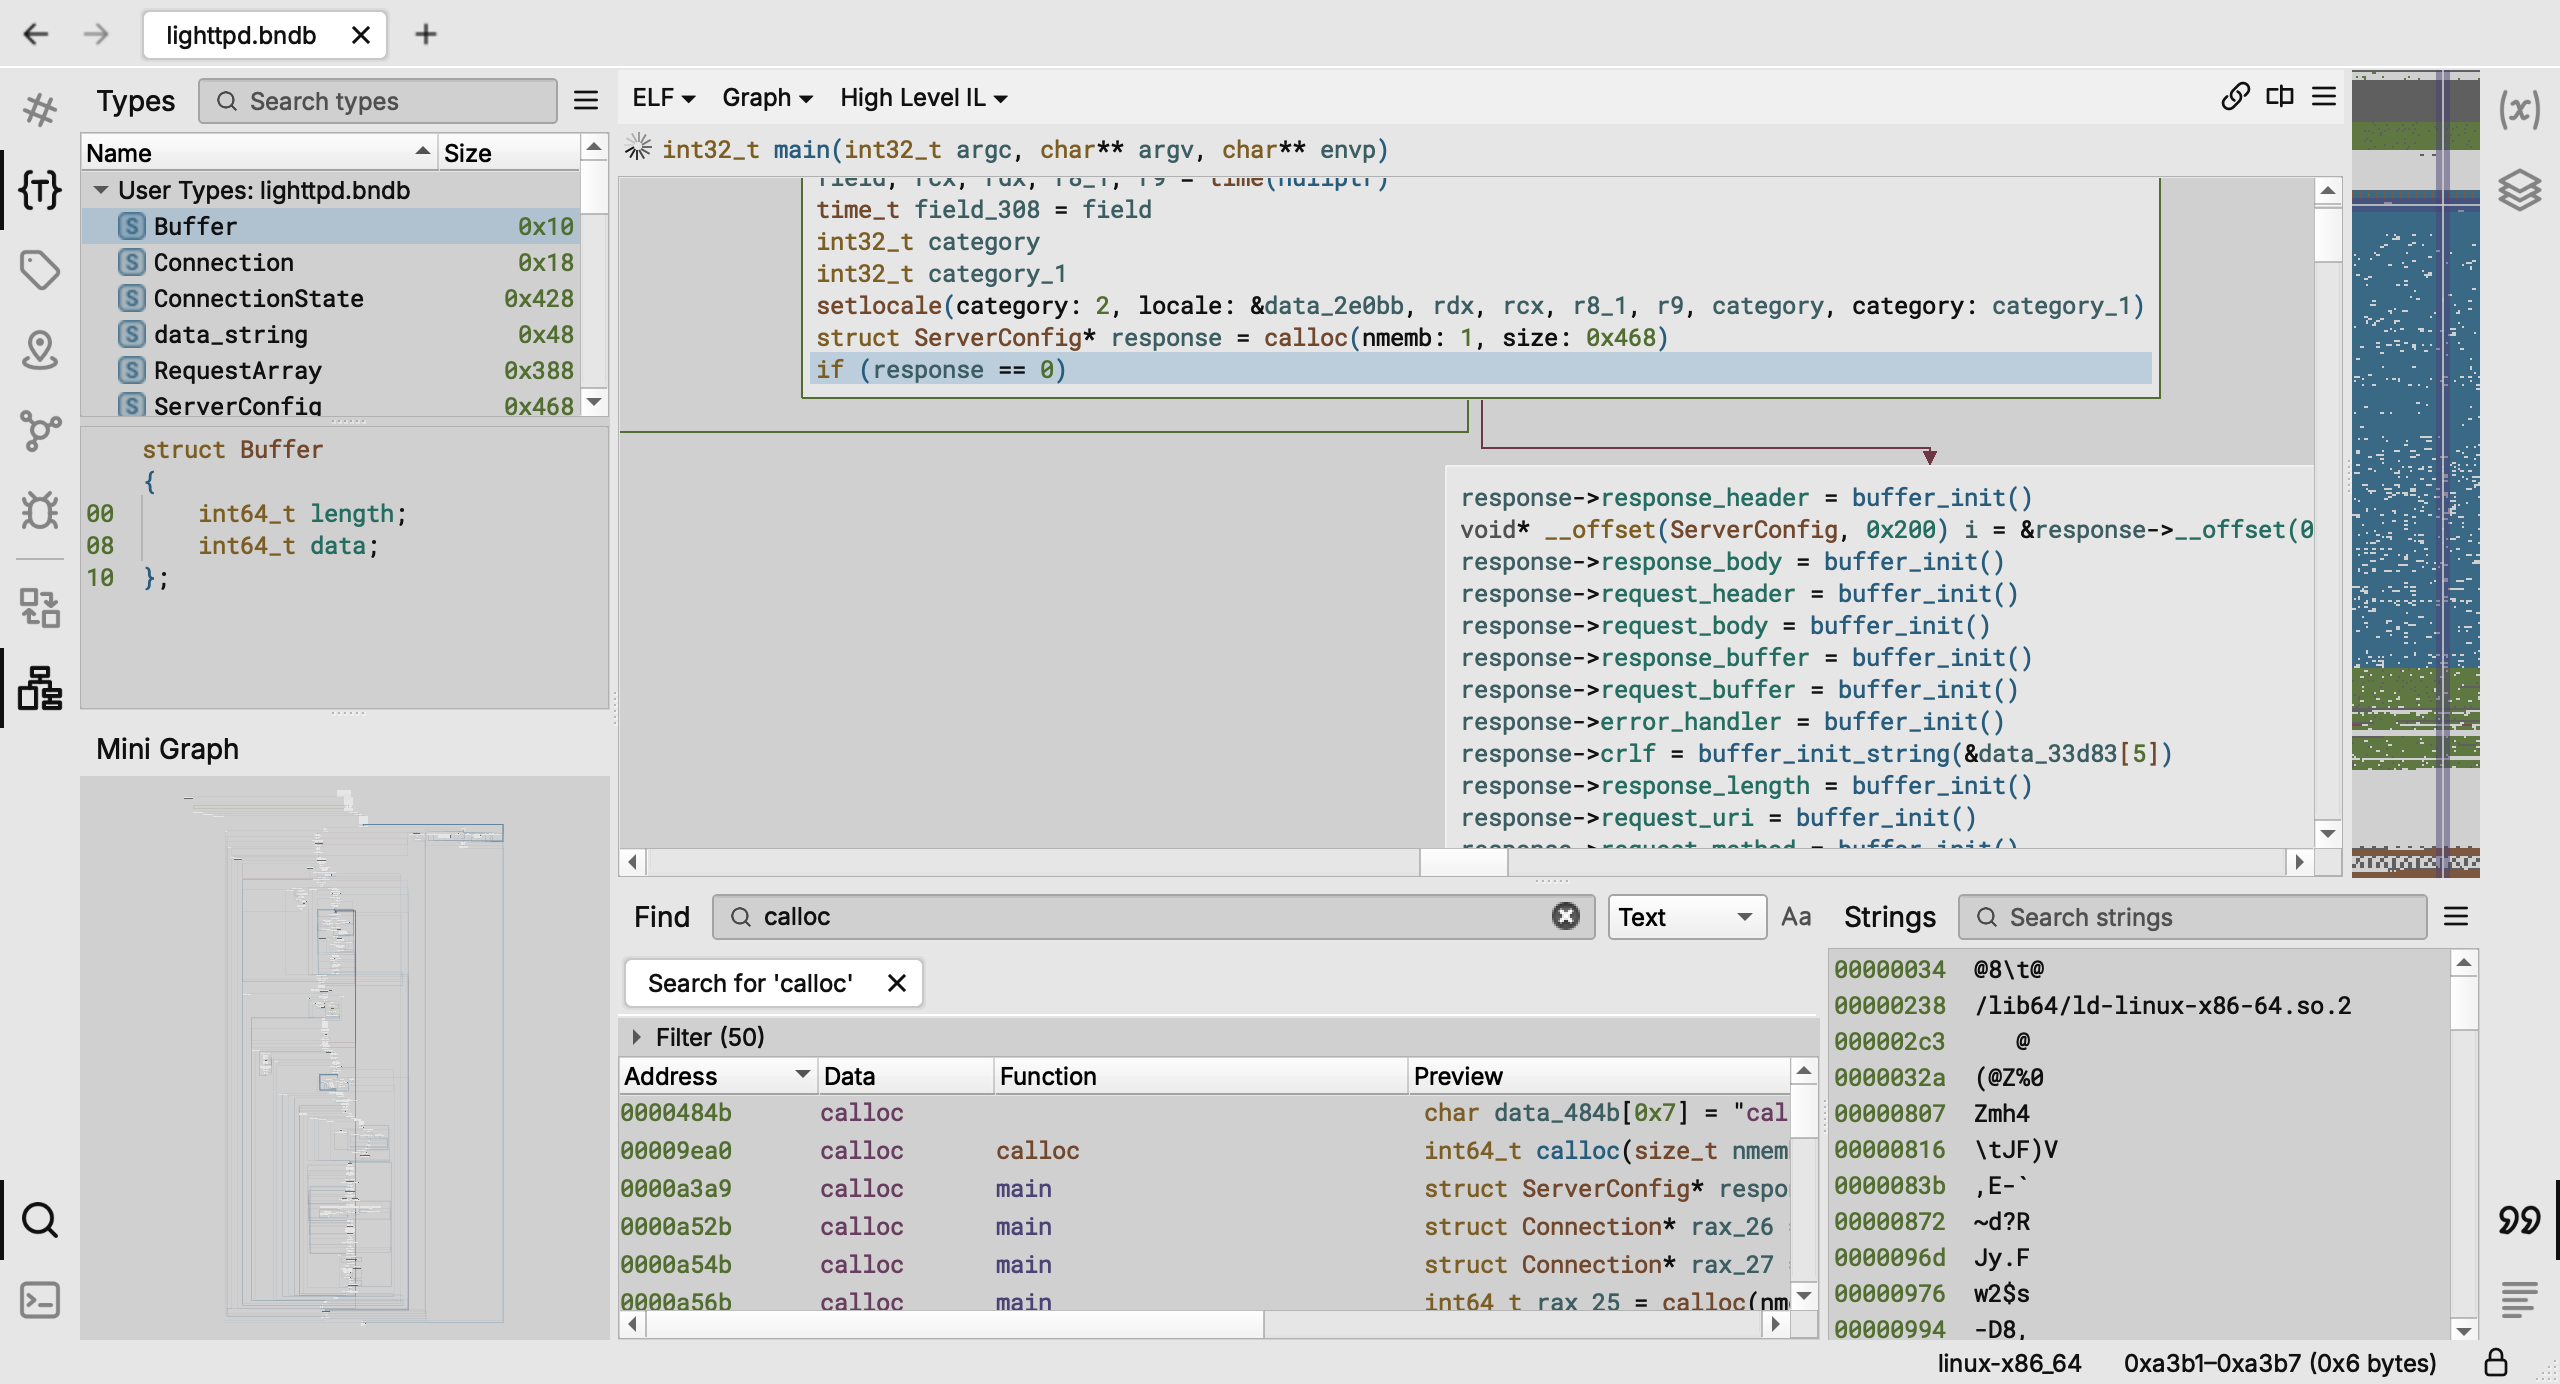Open the Variables (x) panel icon
The image size is (2560, 1384).
[x=2519, y=109]
